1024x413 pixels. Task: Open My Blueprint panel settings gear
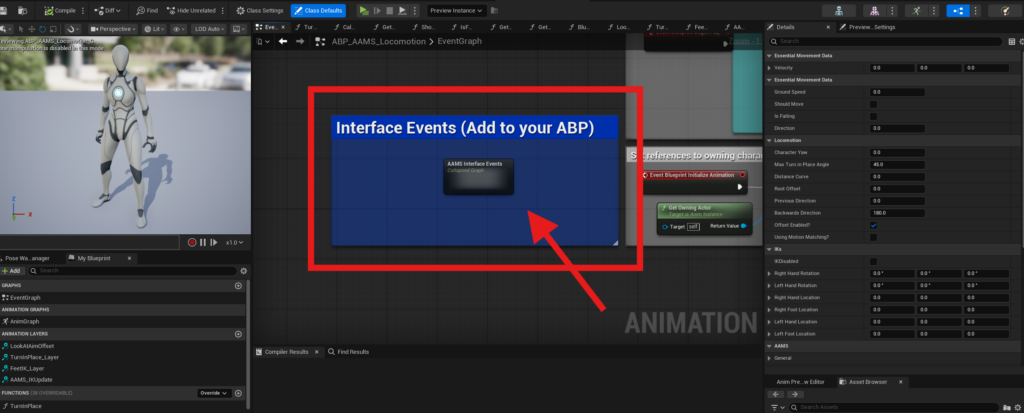click(243, 270)
